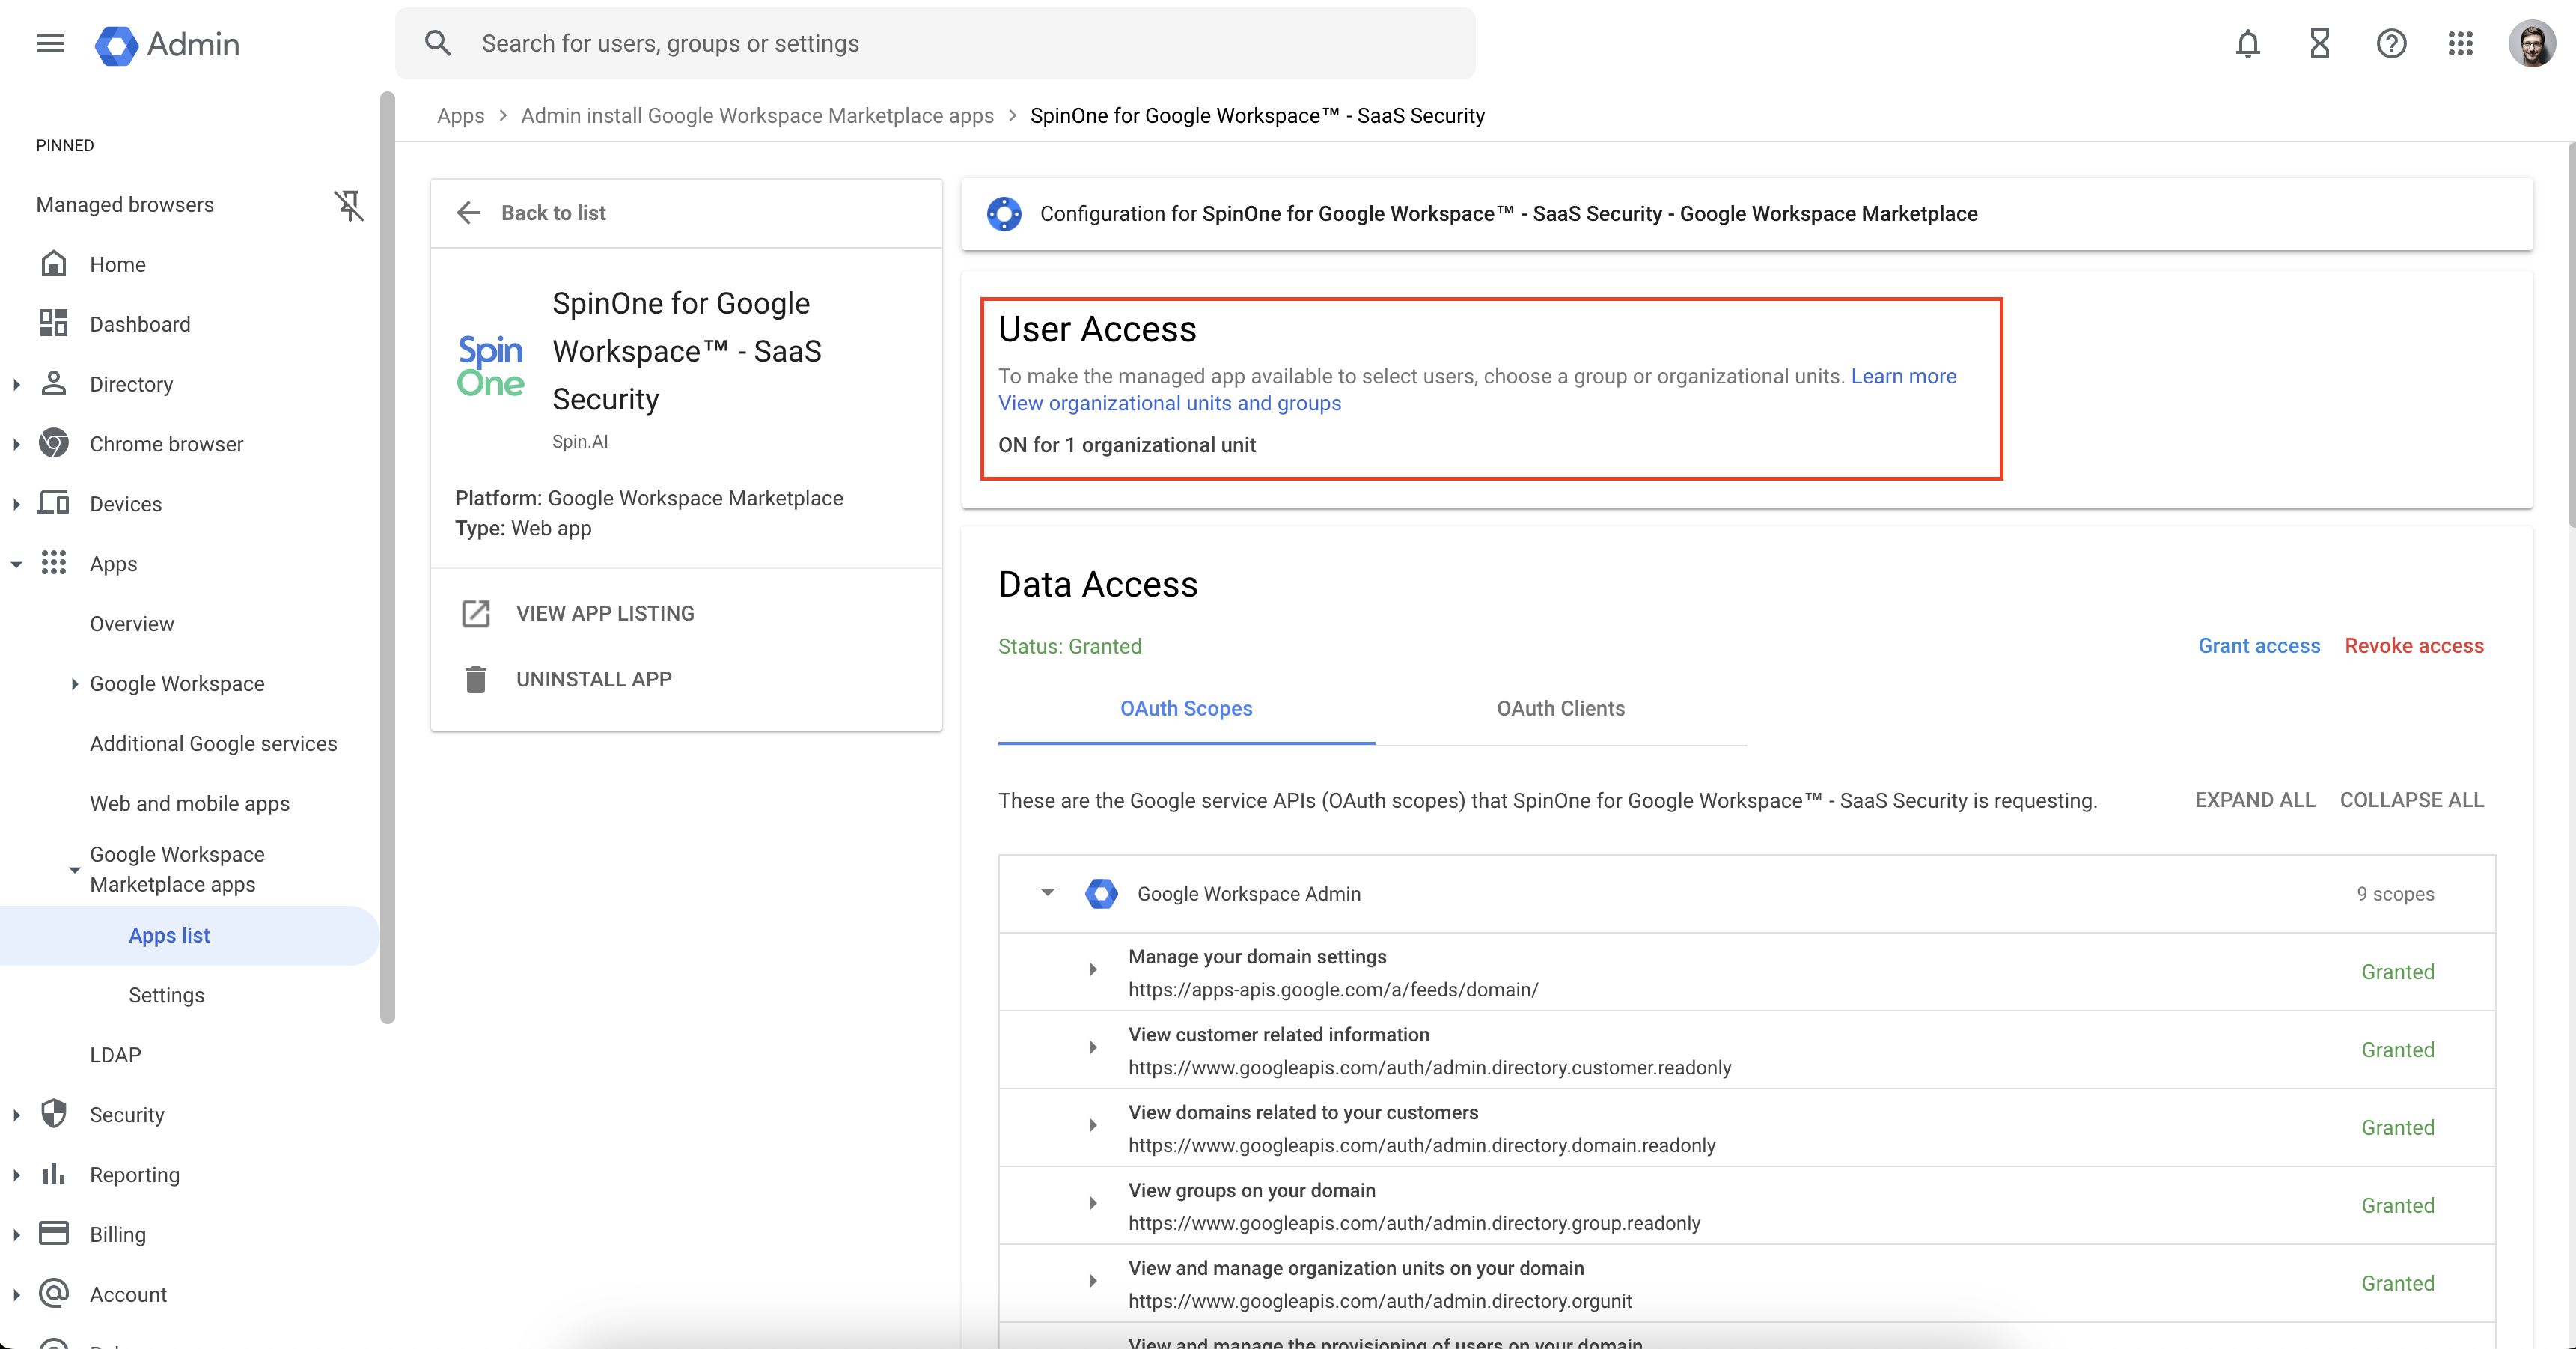
Task: Click the EXPAND ALL button
Action: [x=2254, y=800]
